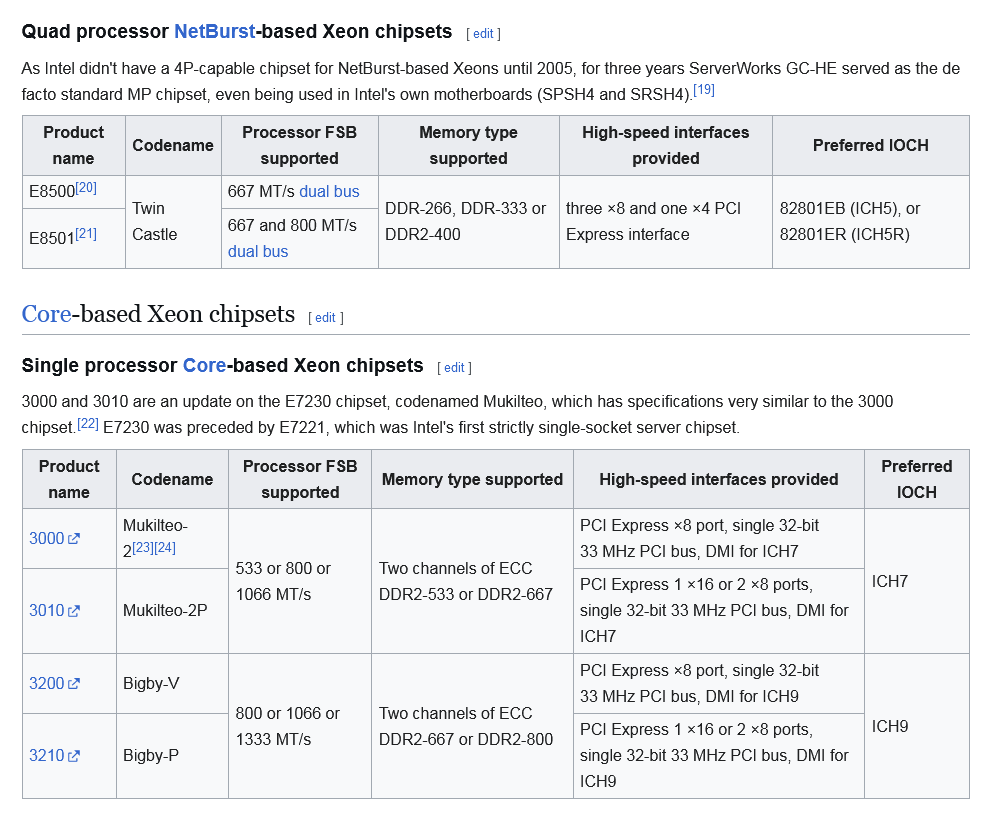
Task: Click the Processor FSB supported header in the quad-processor table
Action: pyautogui.click(x=300, y=145)
